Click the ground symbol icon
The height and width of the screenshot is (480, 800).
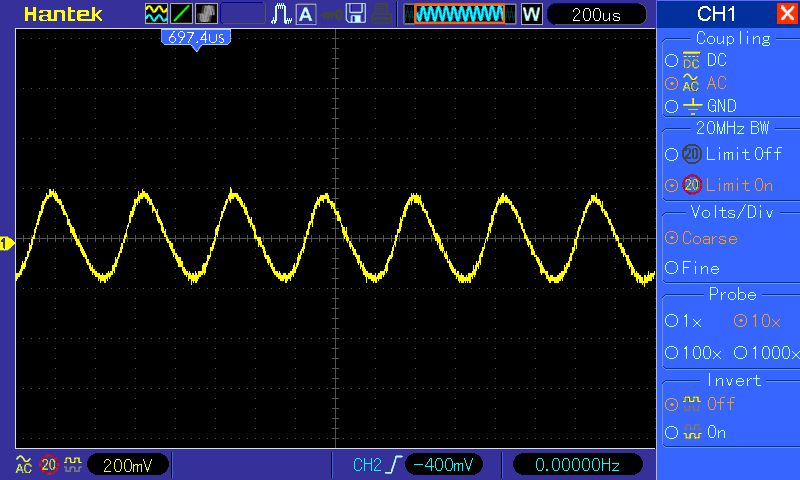692,106
